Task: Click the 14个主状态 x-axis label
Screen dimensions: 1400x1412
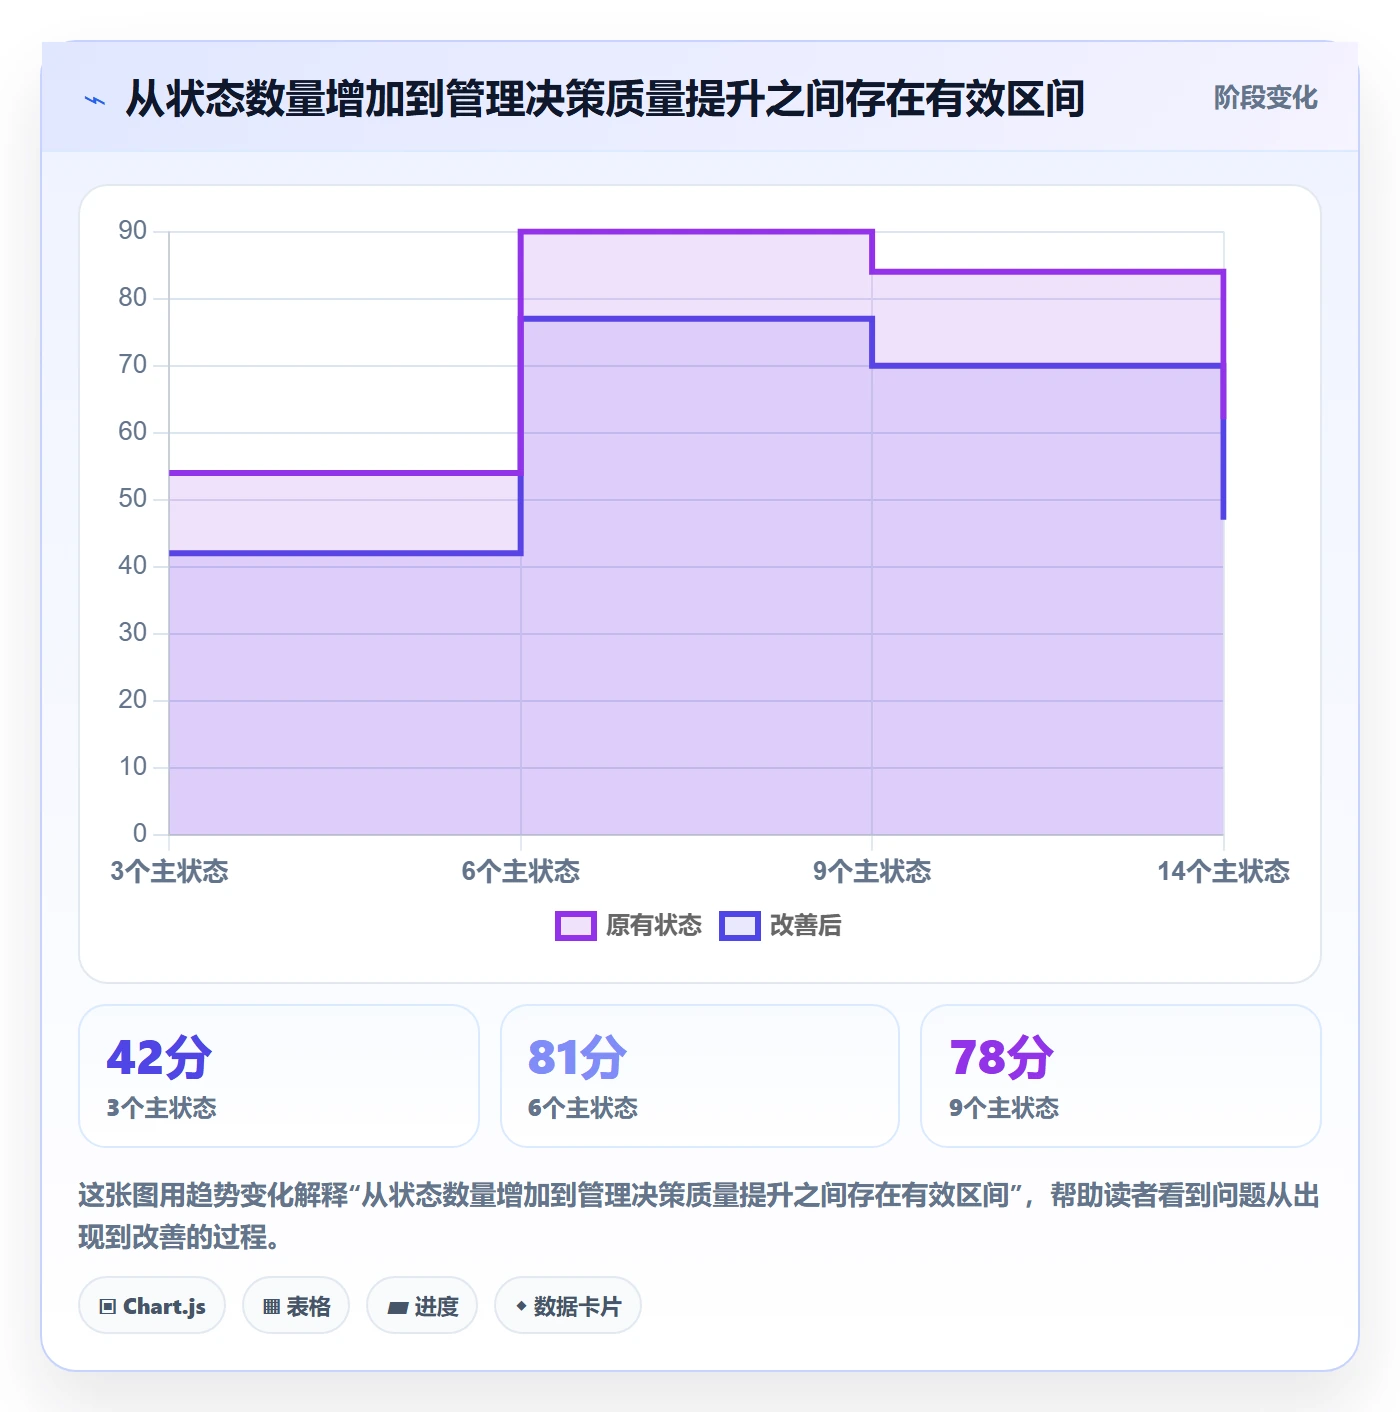Action: point(1224,872)
